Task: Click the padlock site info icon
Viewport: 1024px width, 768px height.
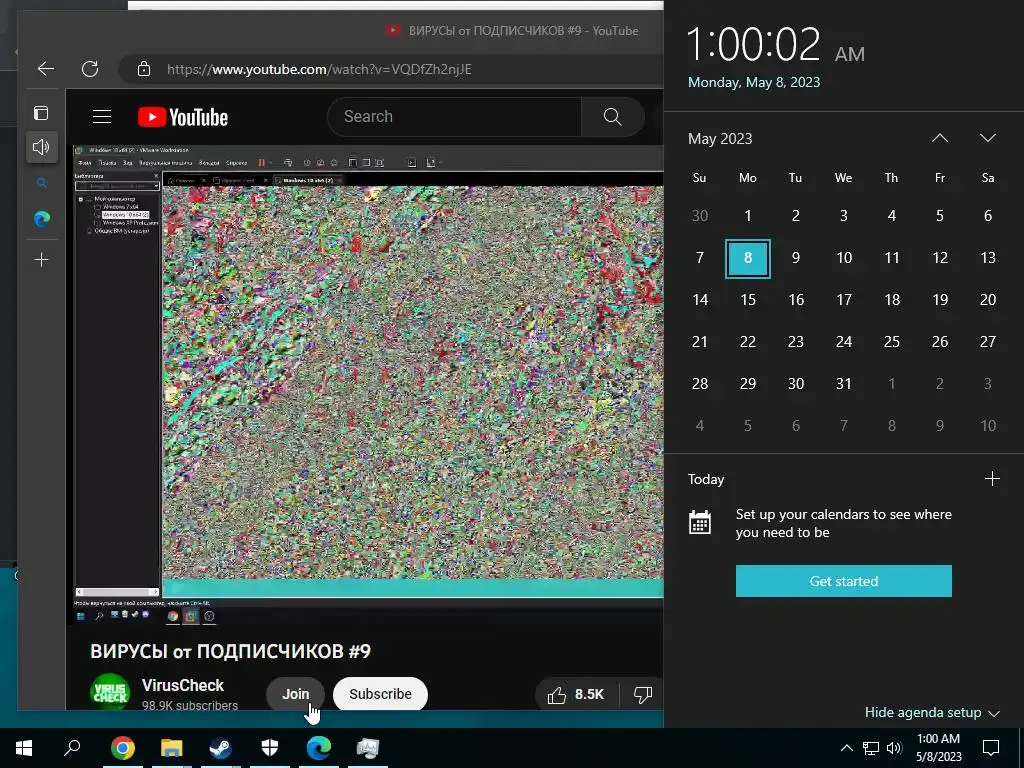Action: [144, 69]
